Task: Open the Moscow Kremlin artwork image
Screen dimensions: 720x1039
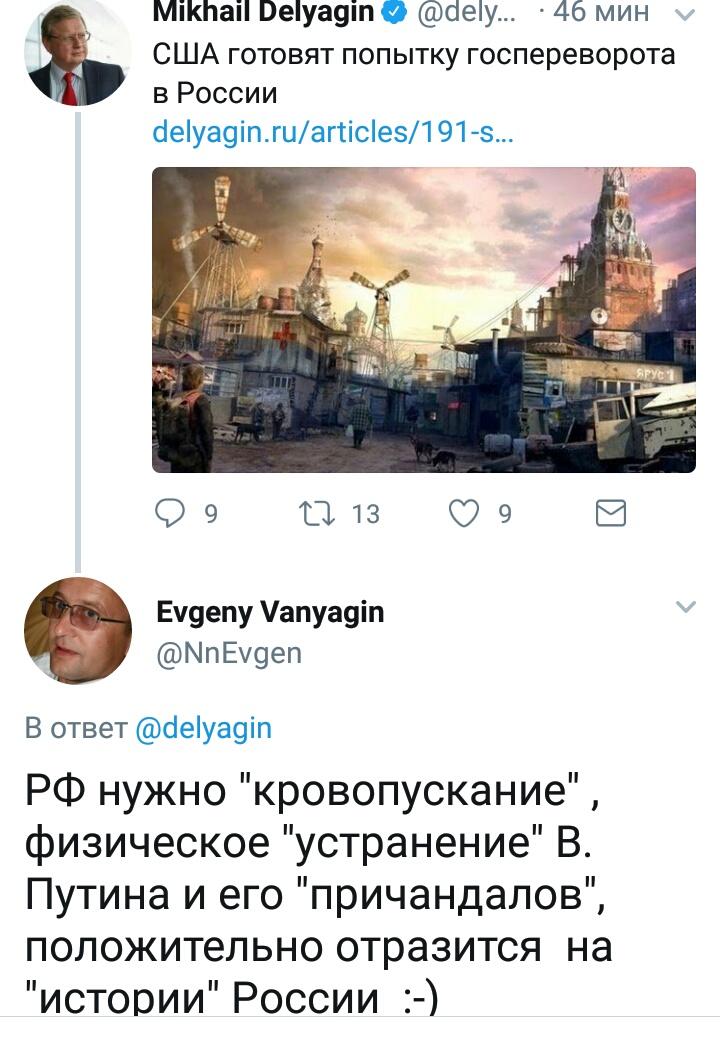Action: tap(424, 319)
